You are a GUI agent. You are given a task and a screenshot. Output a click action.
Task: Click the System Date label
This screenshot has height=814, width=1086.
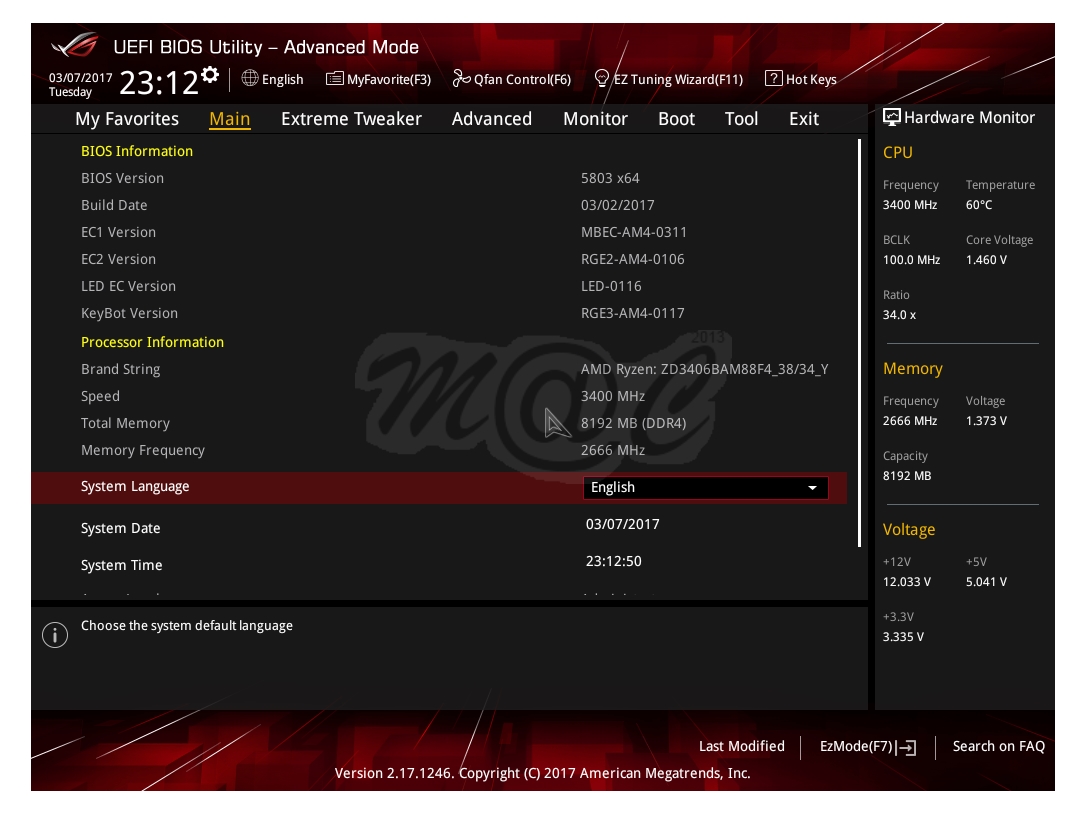pyautogui.click(x=121, y=529)
